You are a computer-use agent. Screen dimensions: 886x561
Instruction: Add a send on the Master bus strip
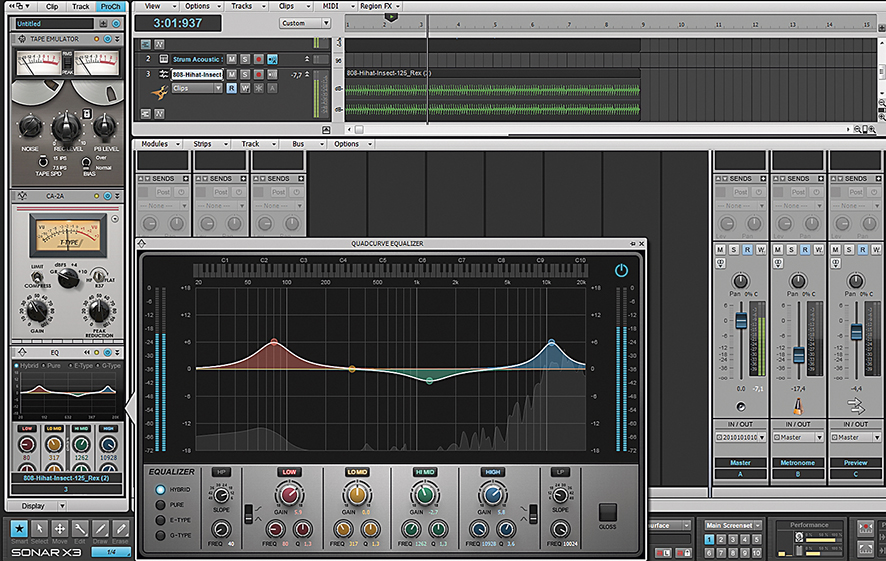[763, 179]
